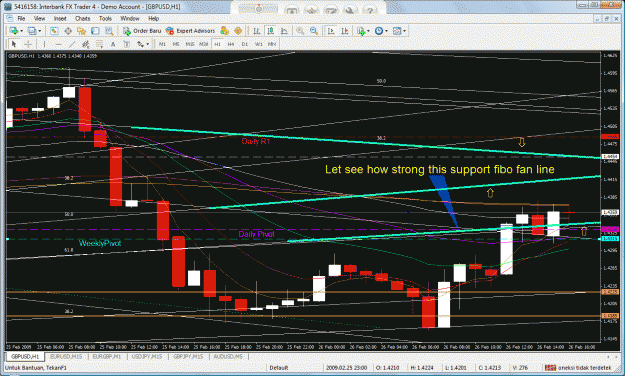Click the orange diamond icon before chart types
The image size is (625, 376).
click(x=238, y=31)
